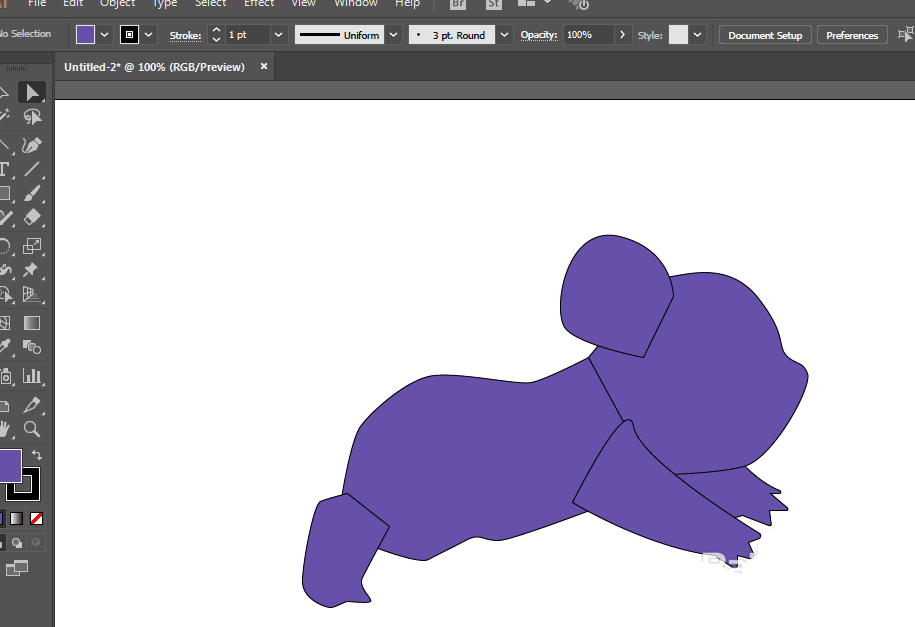Select the Eraser tool
The width and height of the screenshot is (915, 627).
[32, 218]
